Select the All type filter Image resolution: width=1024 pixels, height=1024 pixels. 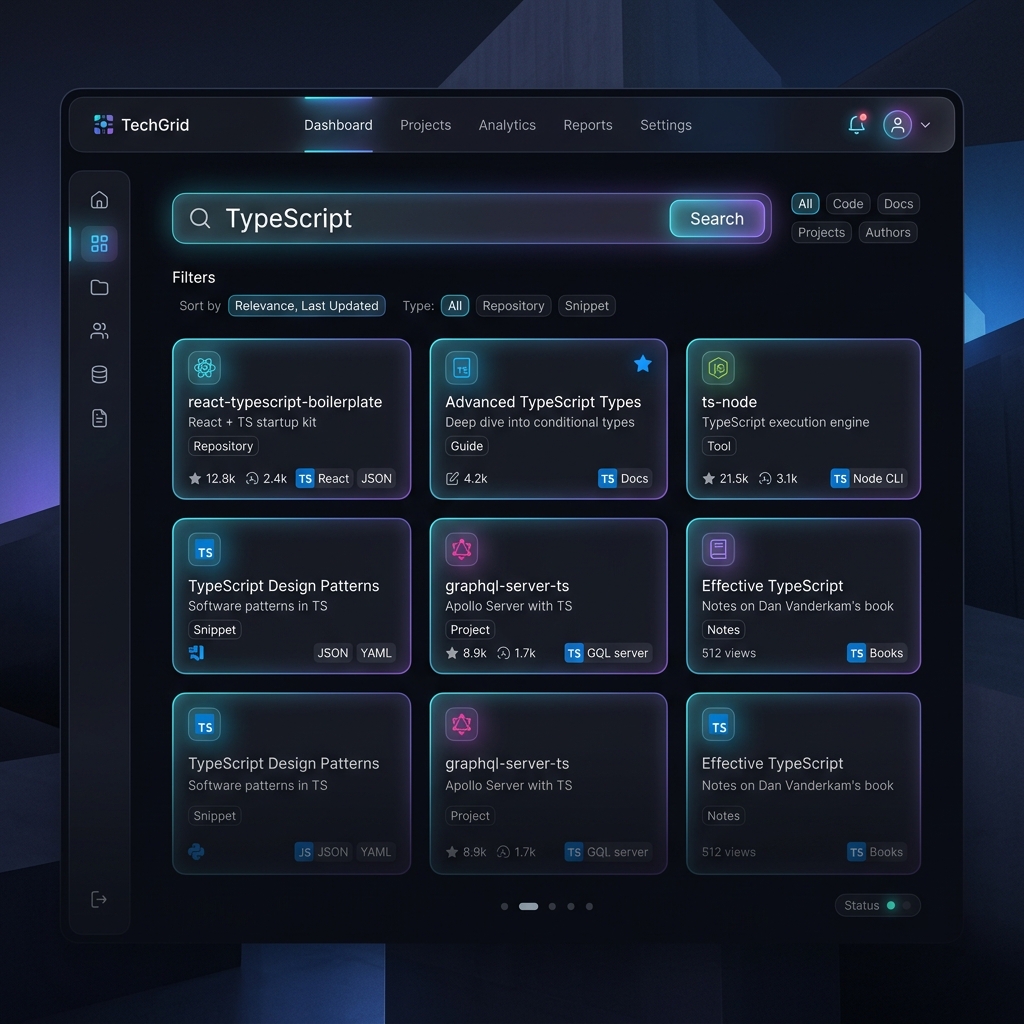coord(455,306)
